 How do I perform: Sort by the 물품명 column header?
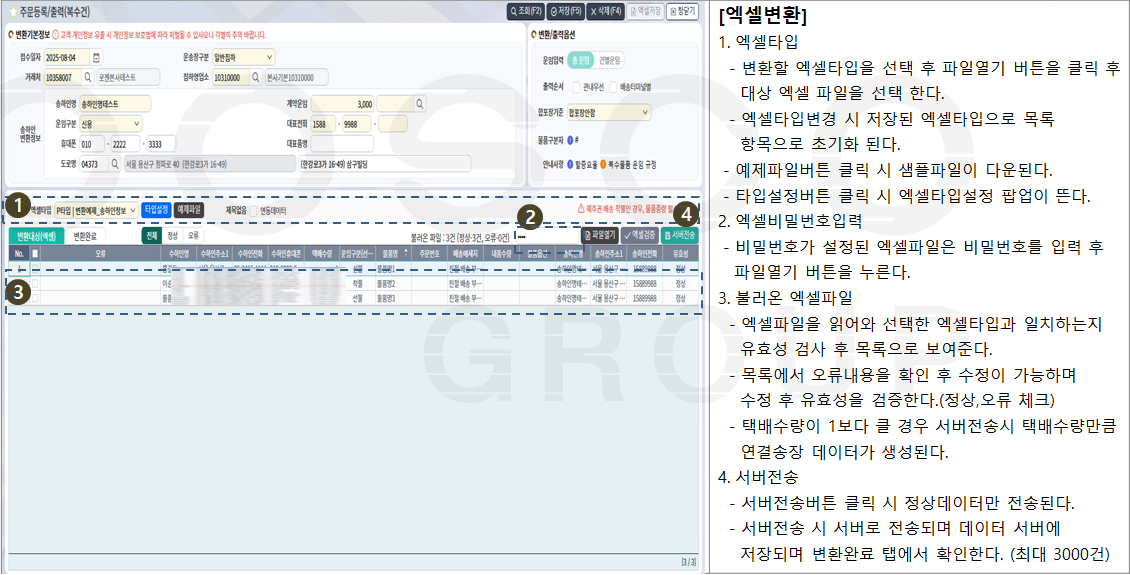coord(392,253)
